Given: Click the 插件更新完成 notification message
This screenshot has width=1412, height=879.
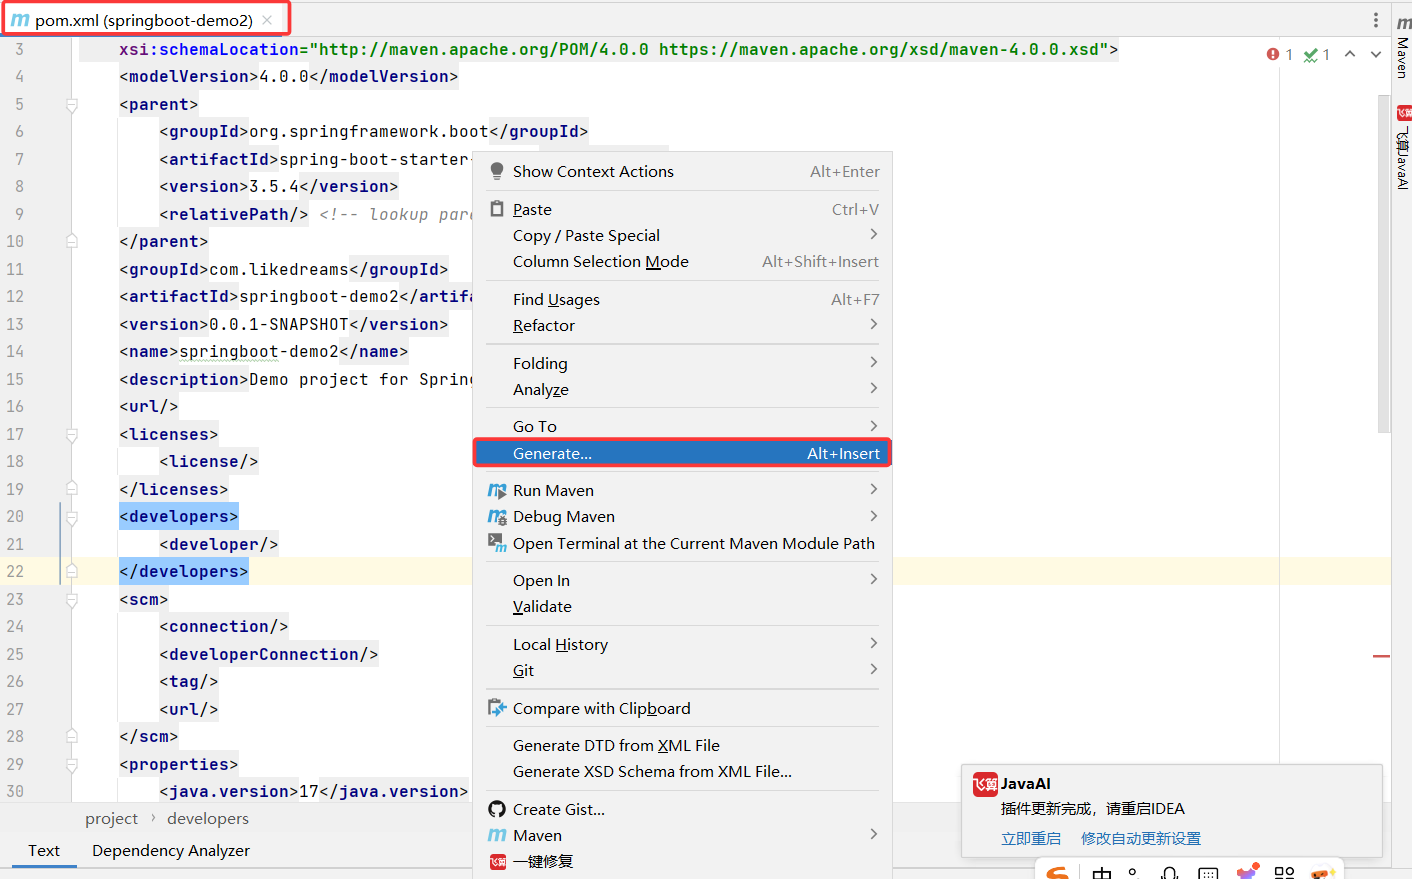Looking at the screenshot, I should click(x=1093, y=808).
